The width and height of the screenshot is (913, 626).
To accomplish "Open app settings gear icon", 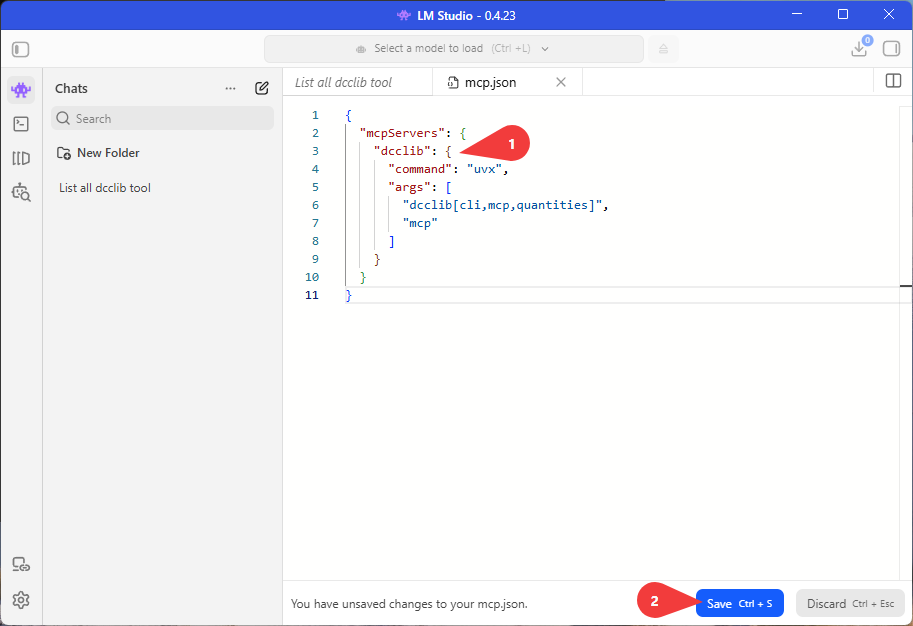I will click(21, 600).
